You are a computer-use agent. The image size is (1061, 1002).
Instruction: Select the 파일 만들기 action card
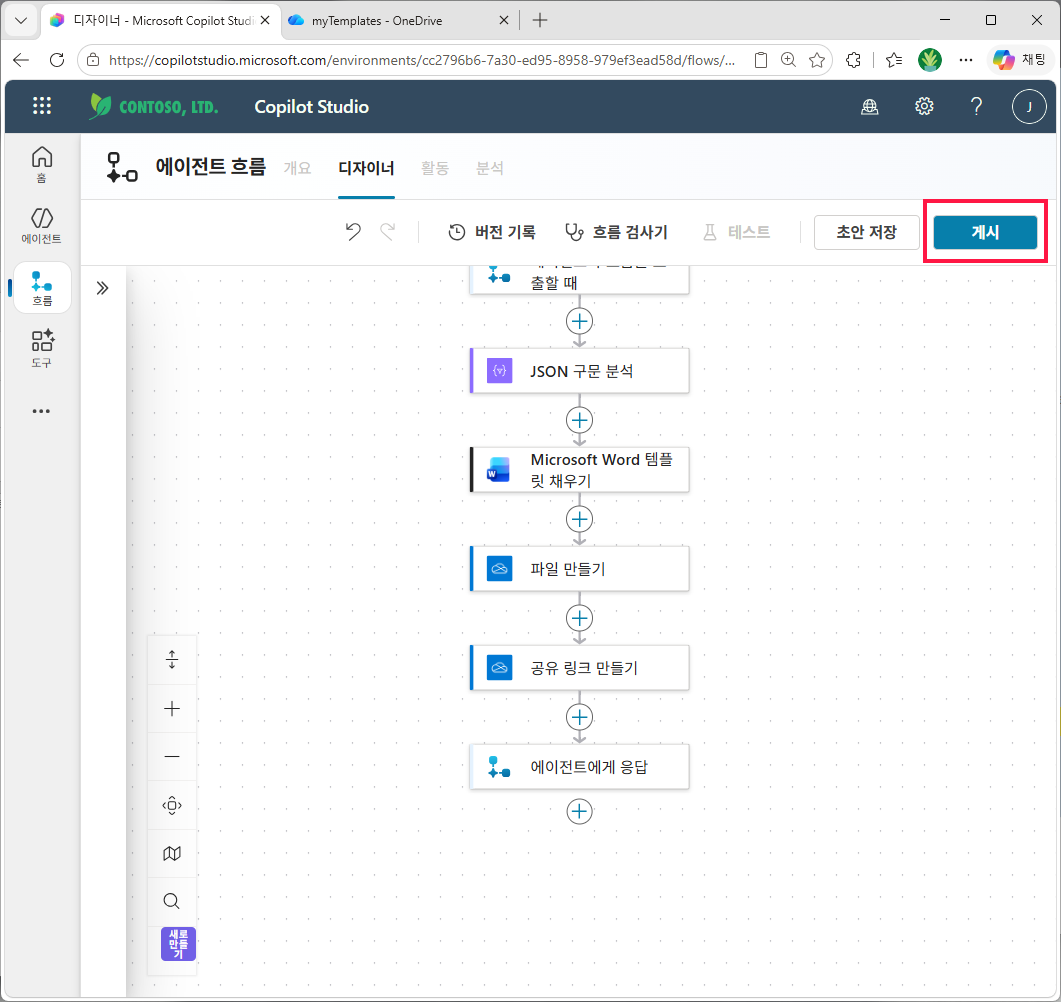[580, 569]
